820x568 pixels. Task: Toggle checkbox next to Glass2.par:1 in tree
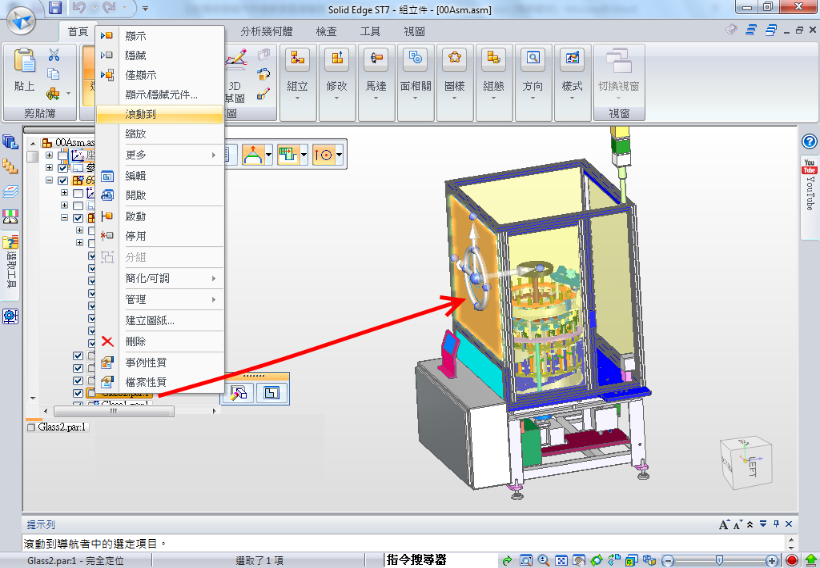[x=78, y=394]
